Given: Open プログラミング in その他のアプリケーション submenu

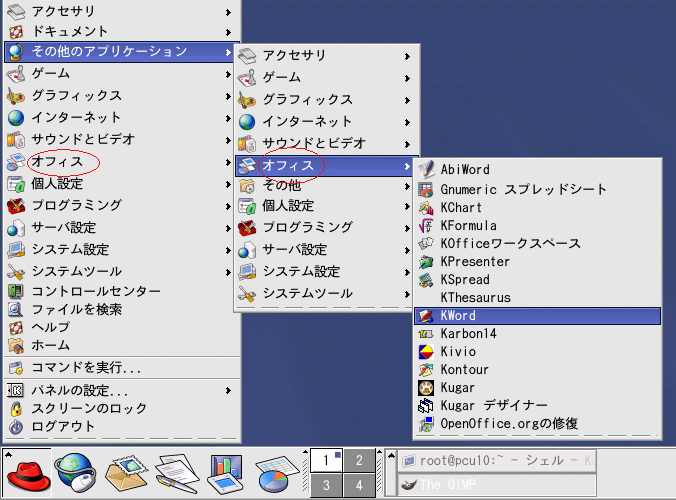Looking at the screenshot, I should pos(326,228).
